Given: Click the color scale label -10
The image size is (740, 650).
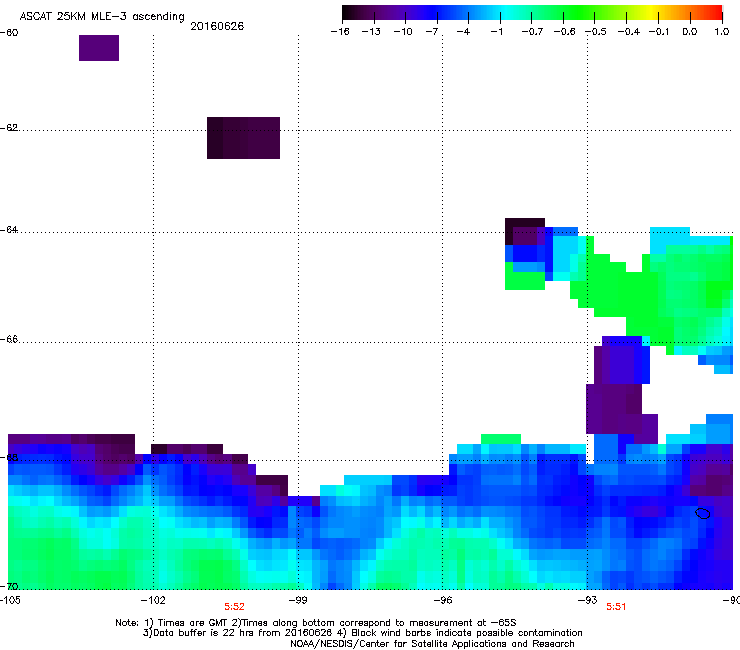Looking at the screenshot, I should [403, 32].
